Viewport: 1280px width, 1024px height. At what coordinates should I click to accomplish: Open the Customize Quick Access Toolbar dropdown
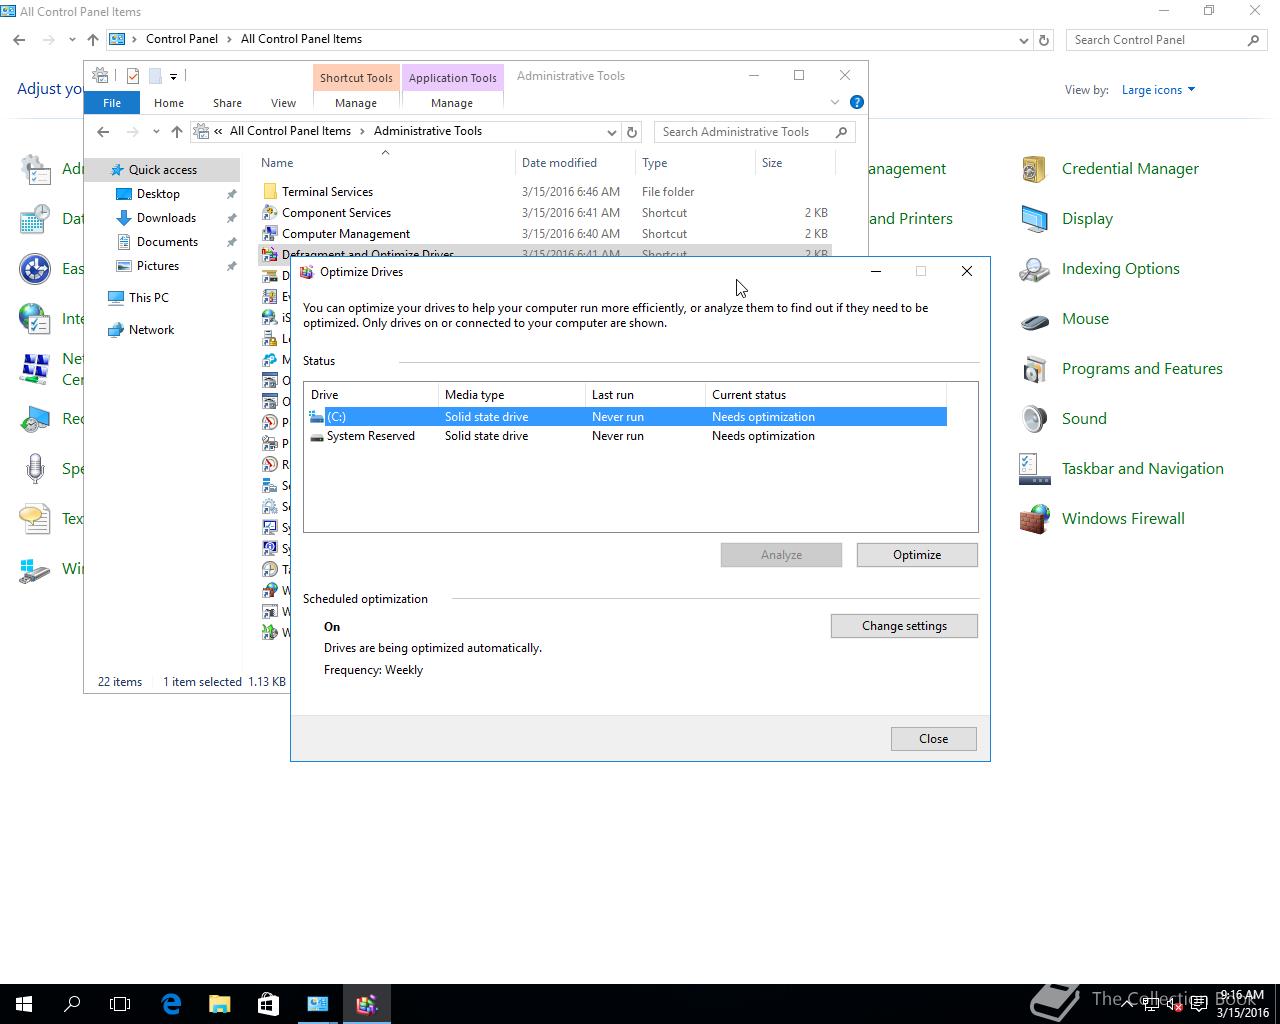pyautogui.click(x=173, y=76)
